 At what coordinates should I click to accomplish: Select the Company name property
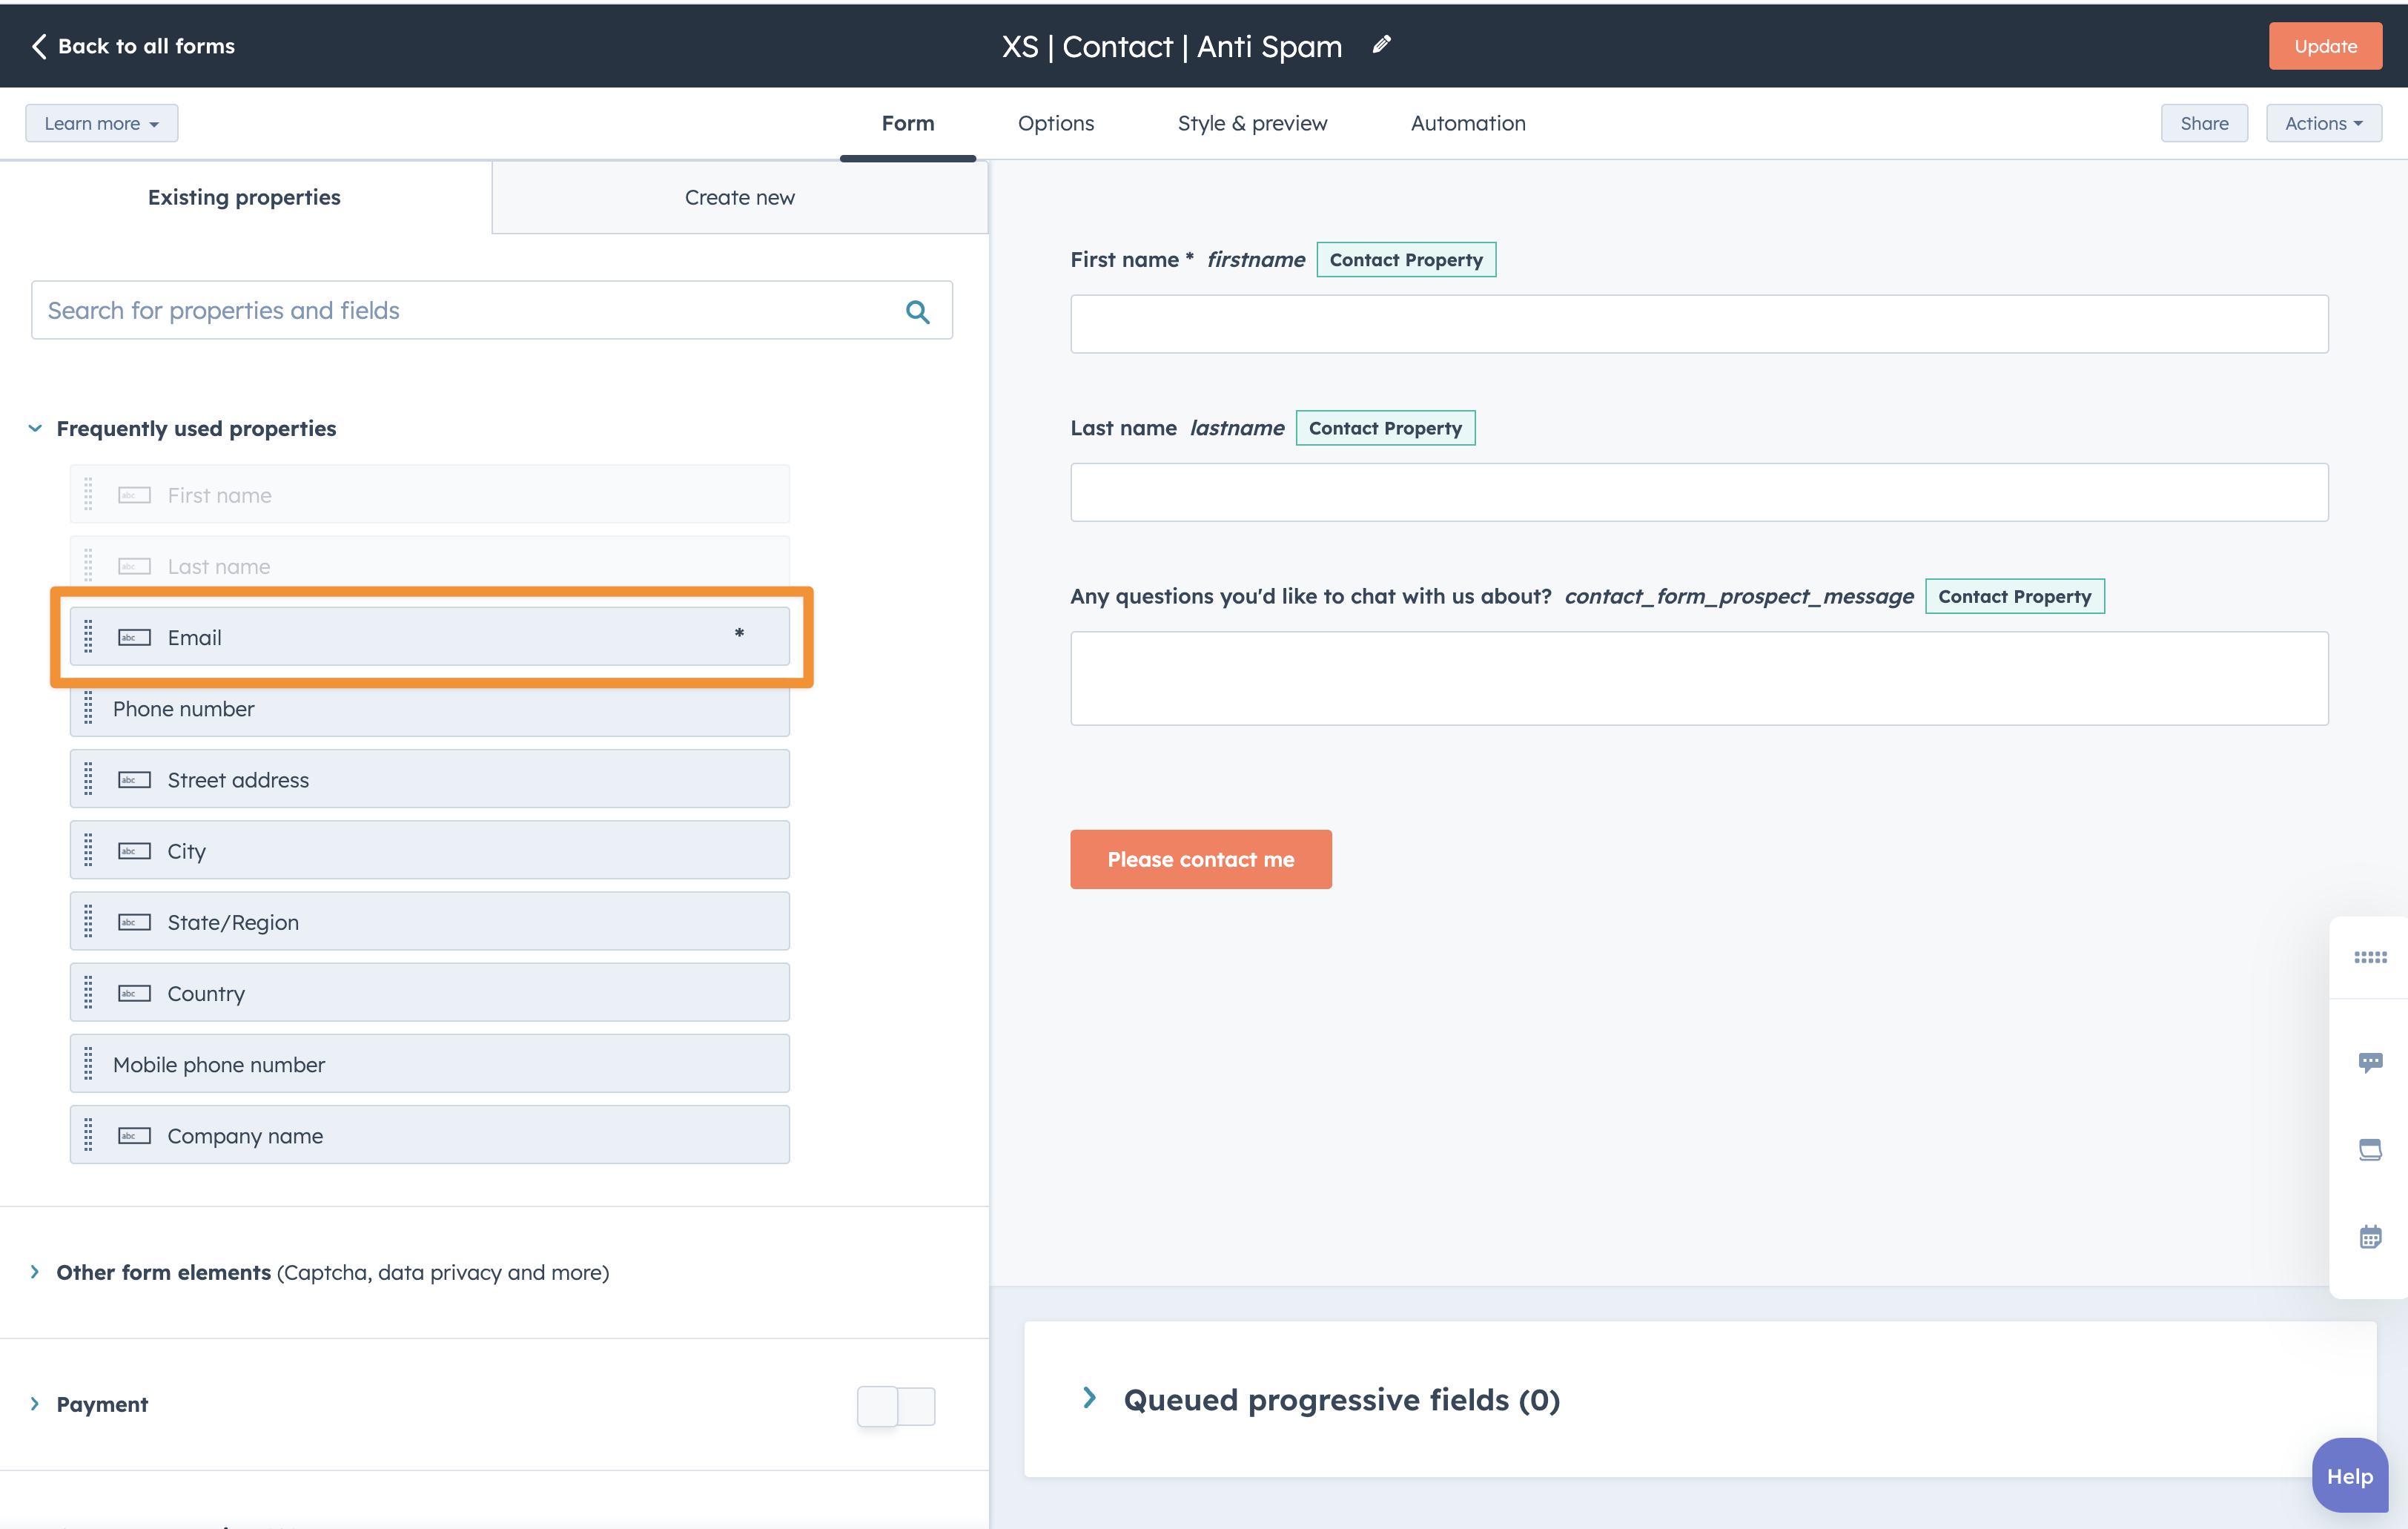click(430, 1135)
